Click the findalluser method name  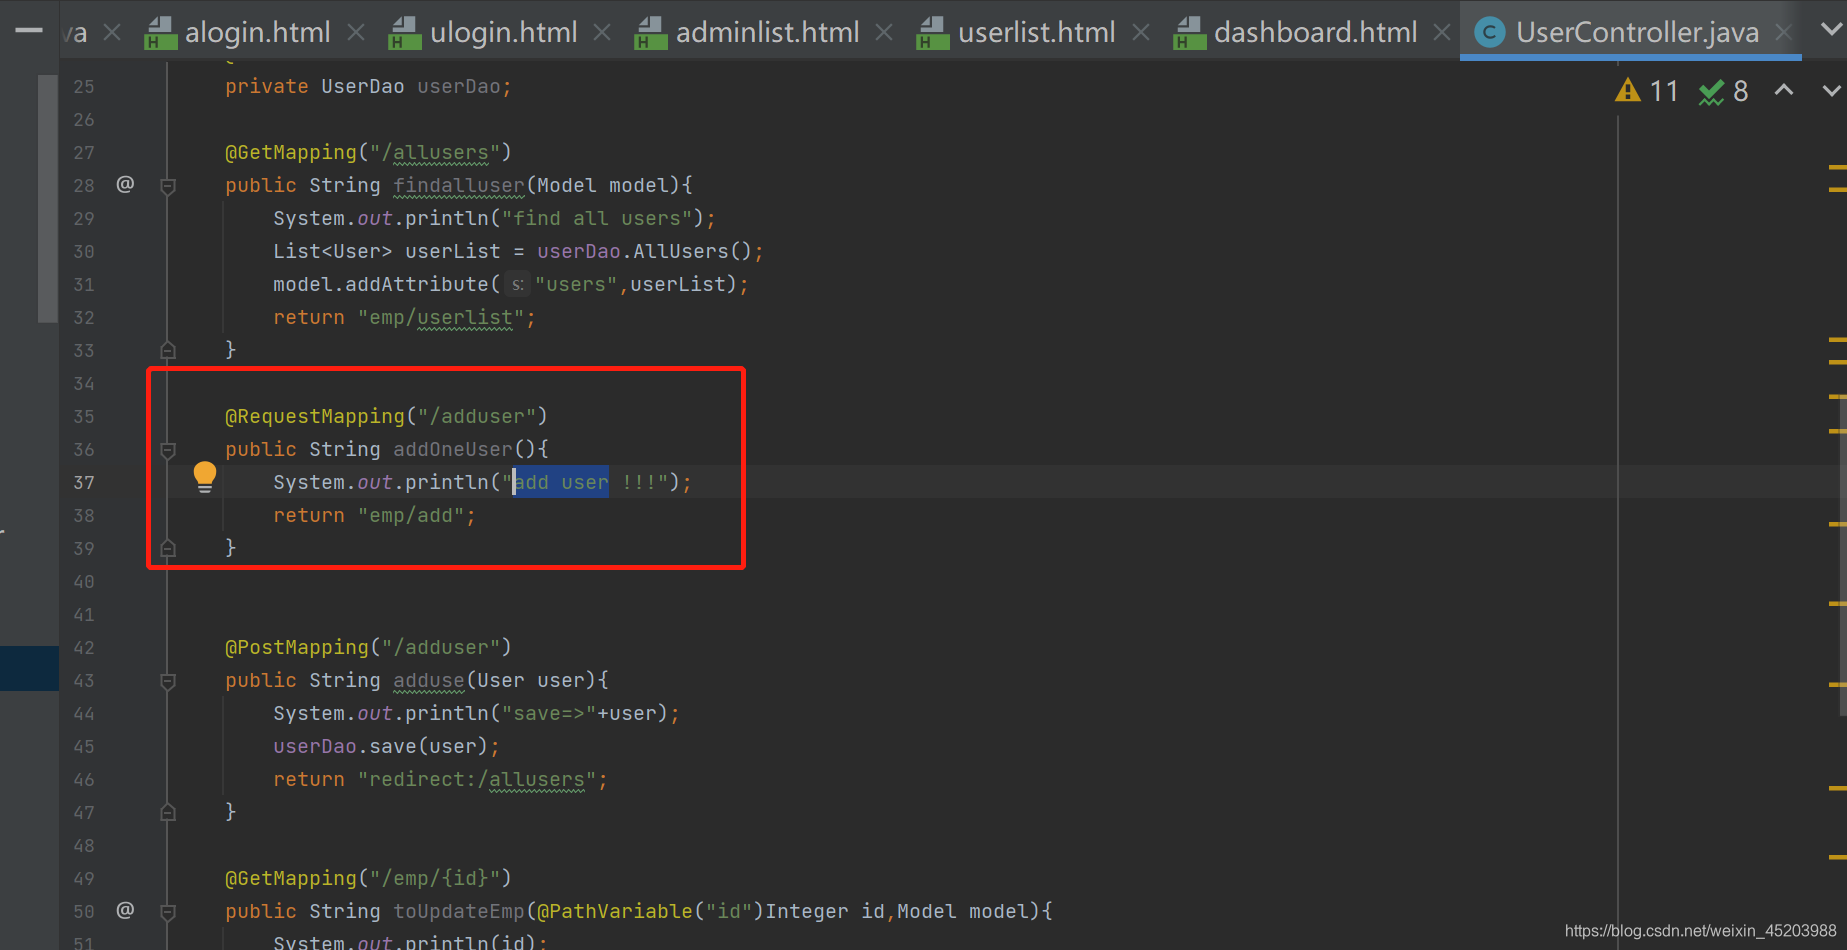[x=459, y=185]
